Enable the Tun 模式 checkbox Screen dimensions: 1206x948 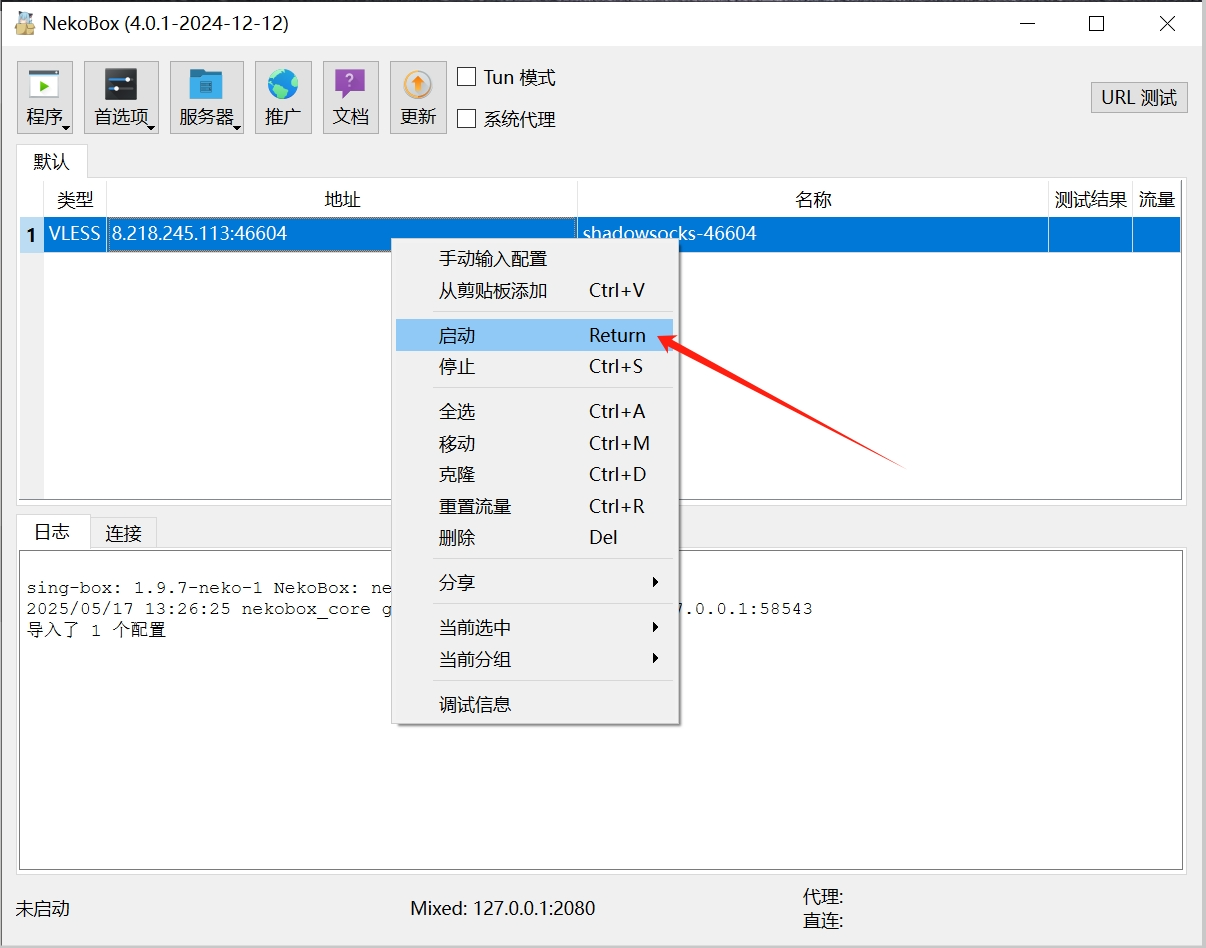(466, 77)
